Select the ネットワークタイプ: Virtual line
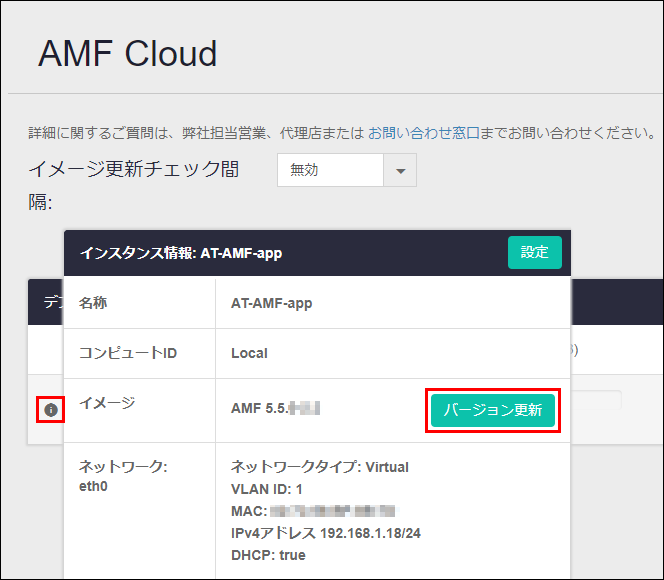Viewport: 664px width, 580px height. pyautogui.click(x=320, y=467)
